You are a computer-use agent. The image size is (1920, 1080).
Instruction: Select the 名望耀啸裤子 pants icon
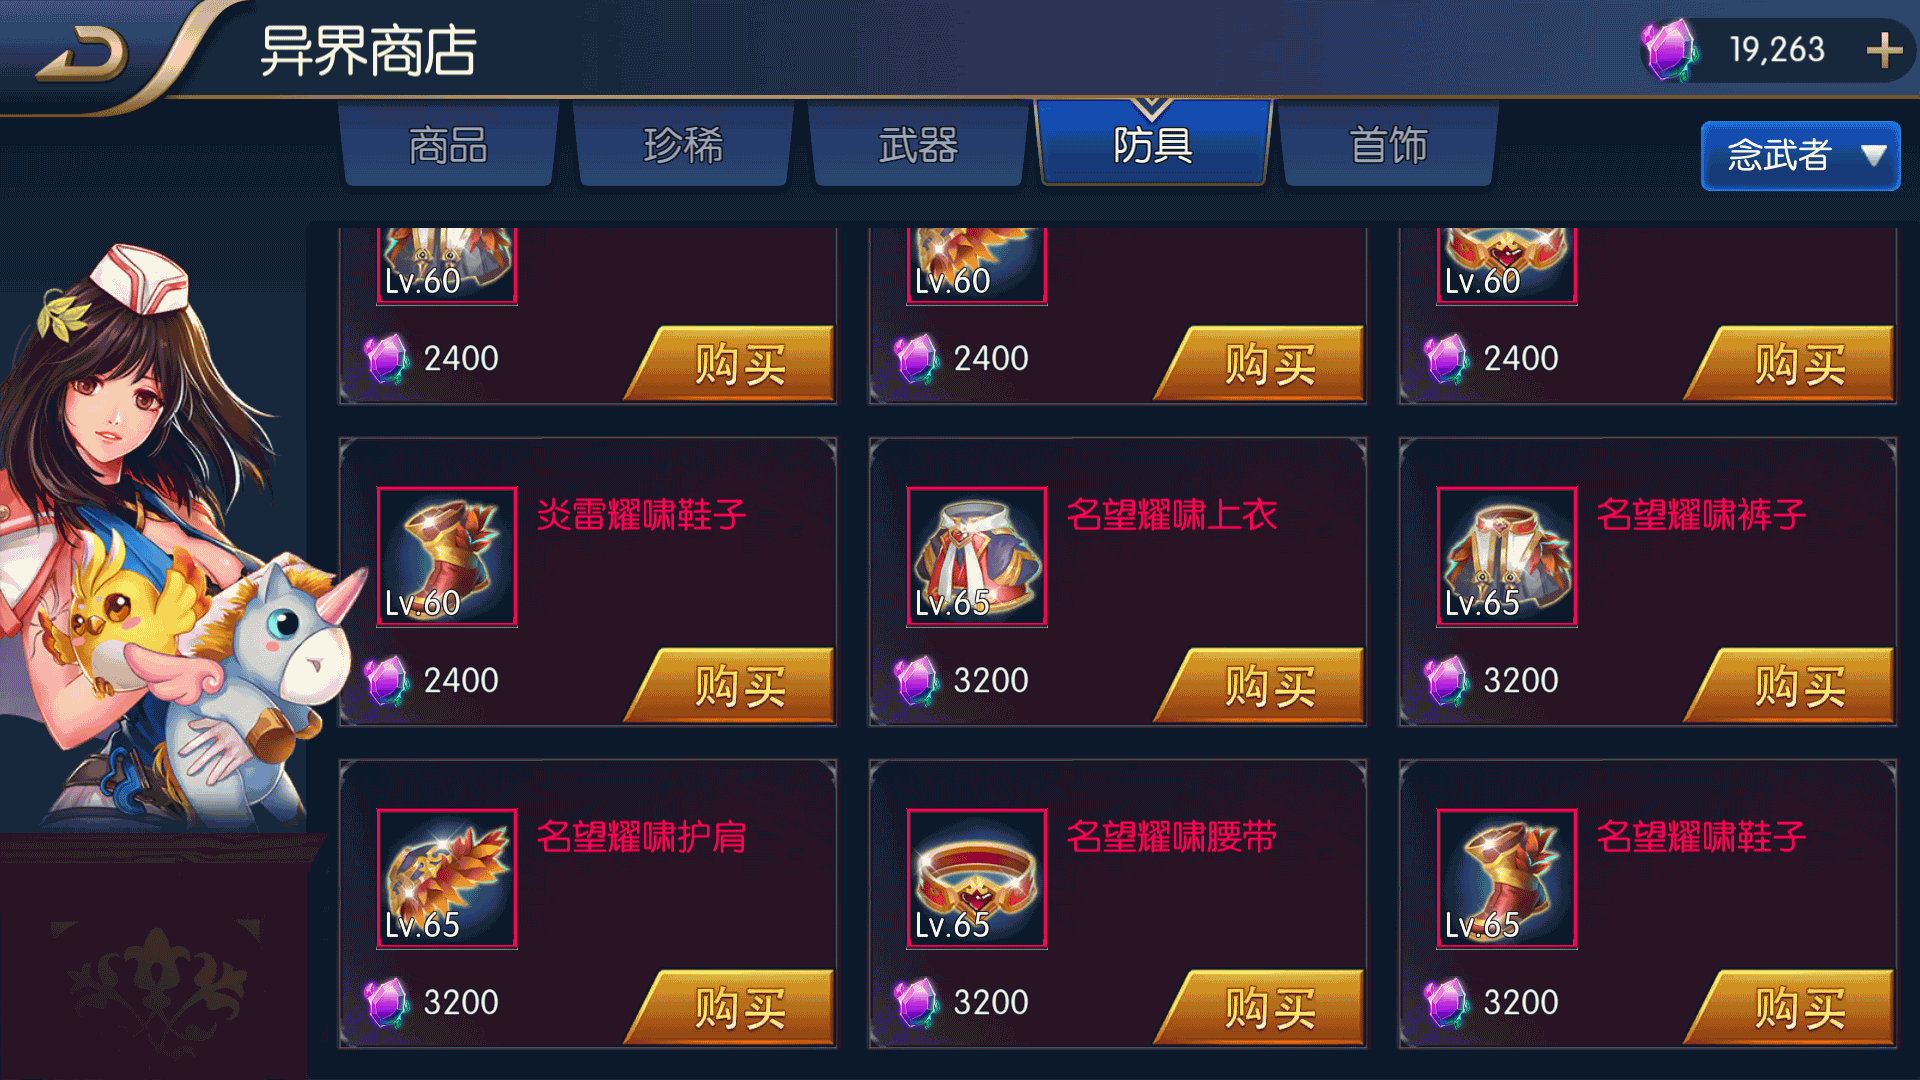(x=1506, y=556)
